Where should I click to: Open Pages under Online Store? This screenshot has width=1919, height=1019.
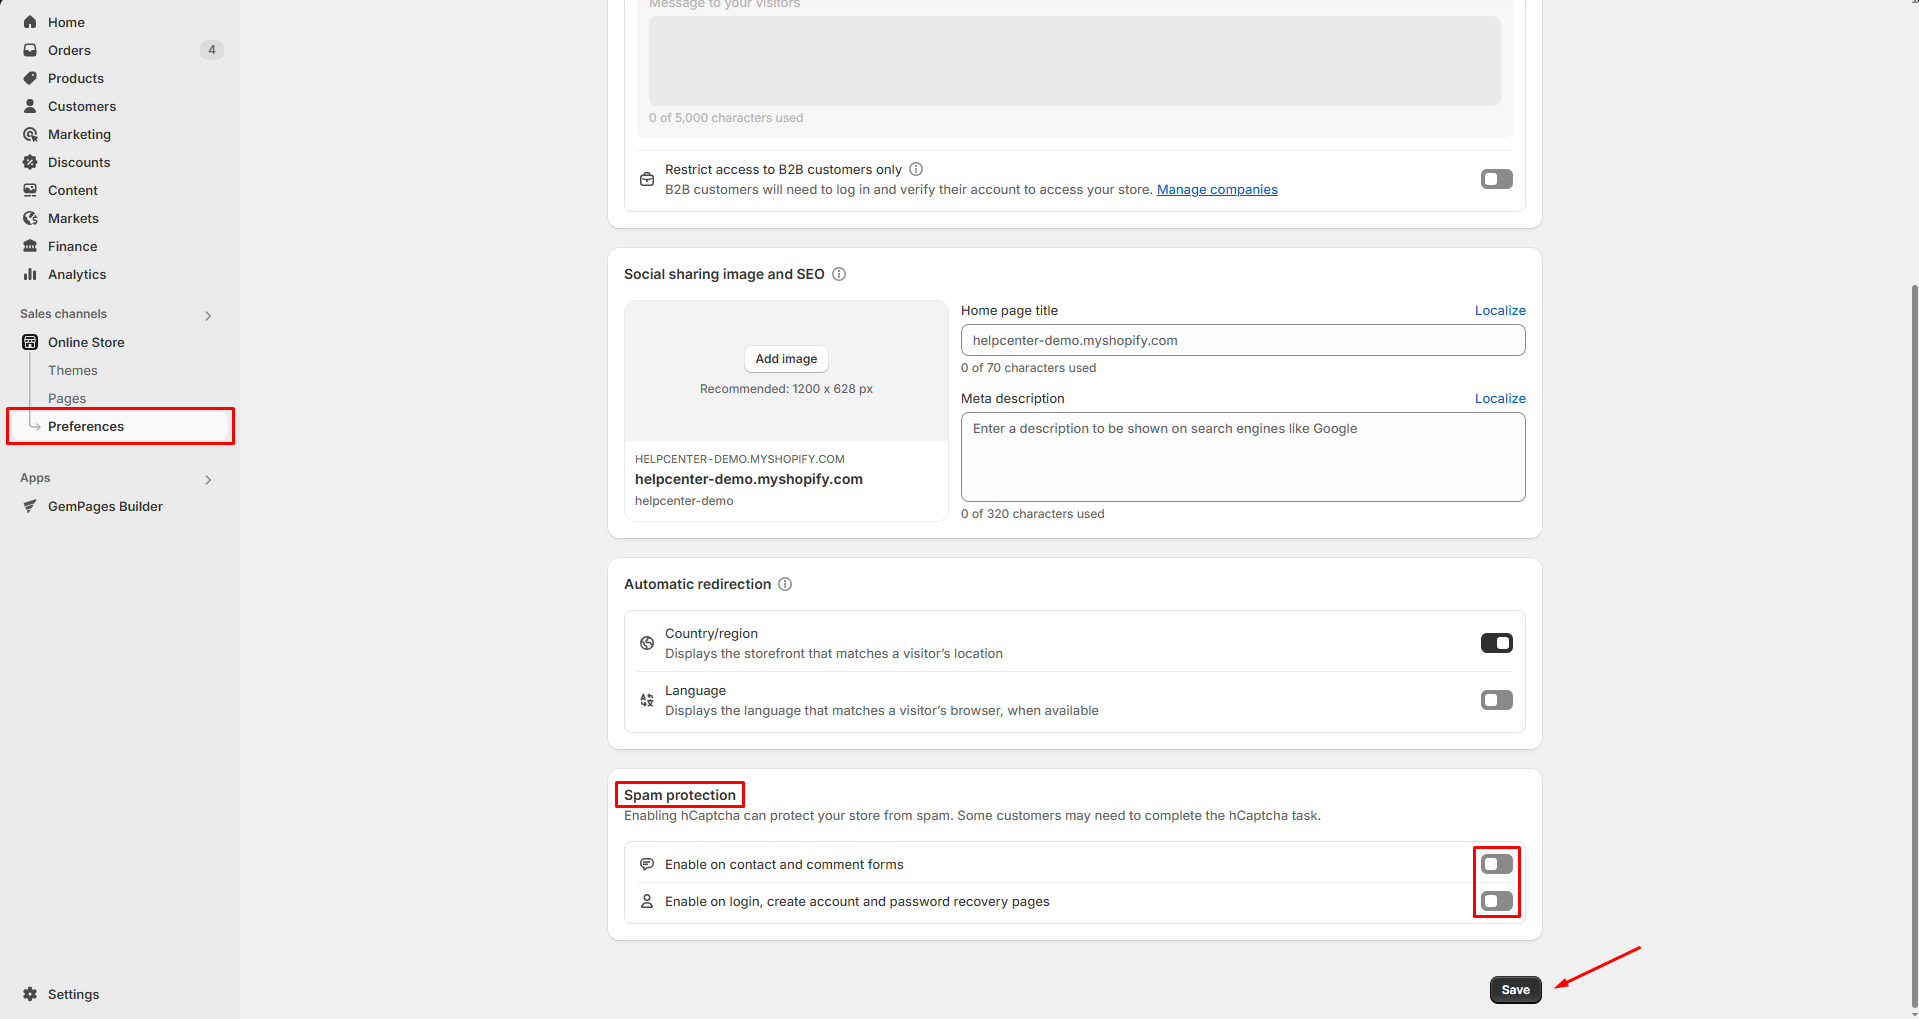(x=67, y=398)
